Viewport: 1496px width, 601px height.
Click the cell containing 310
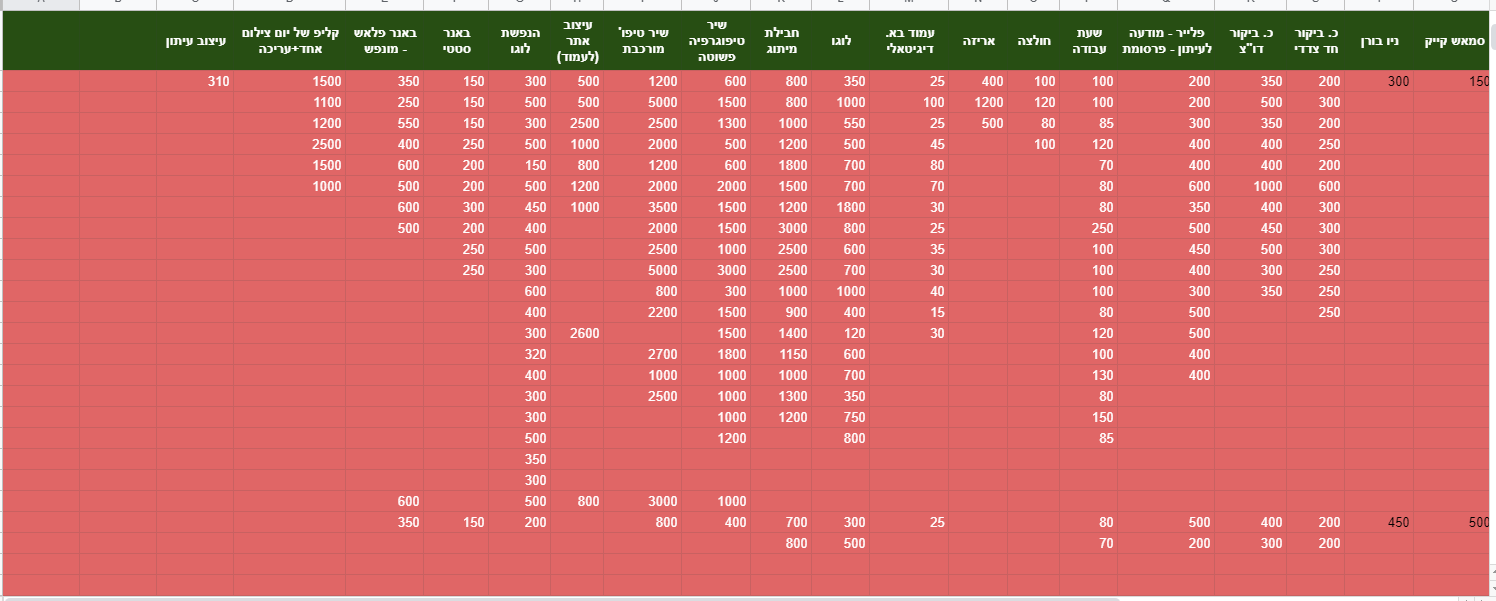tap(195, 81)
